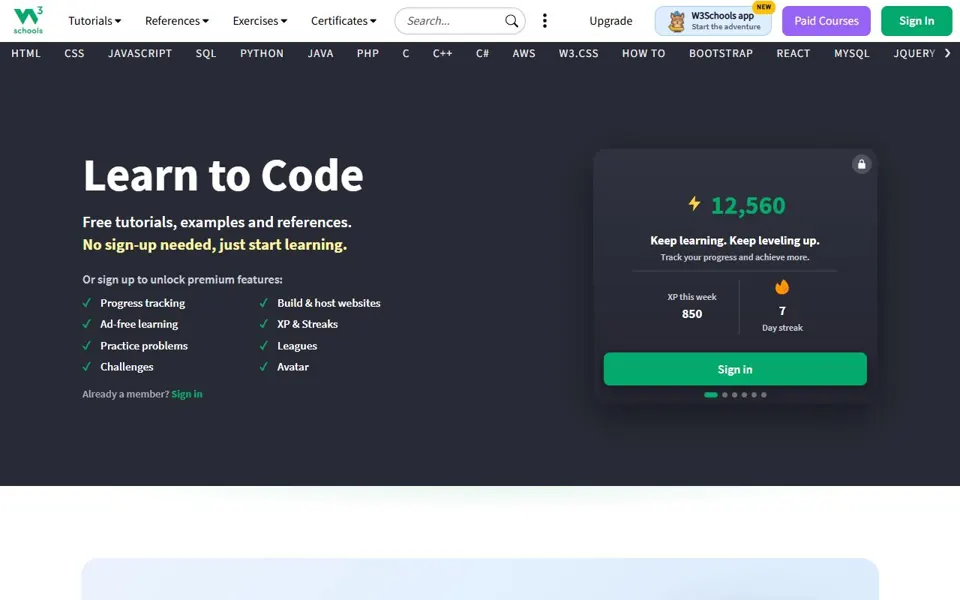Click the NEW badge on the app banner

click(x=763, y=7)
